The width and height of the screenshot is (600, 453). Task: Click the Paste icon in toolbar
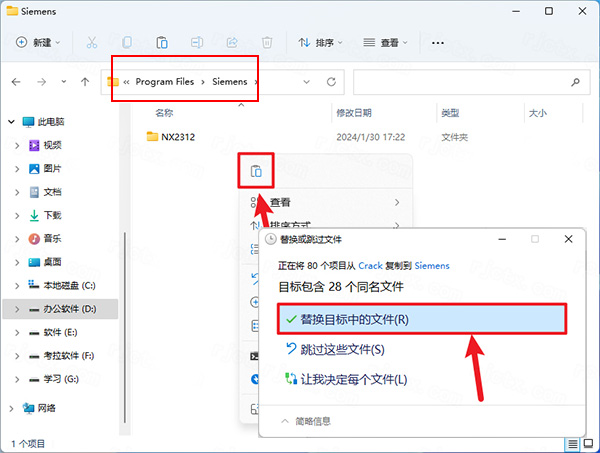point(162,42)
